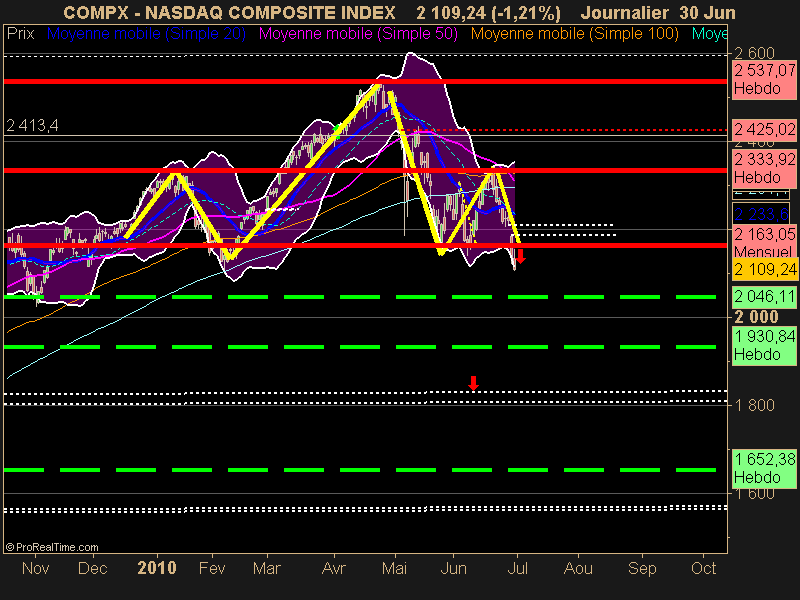The image size is (800, 600).
Task: Click the 2 046,11 green price tag
Action: coord(764,296)
